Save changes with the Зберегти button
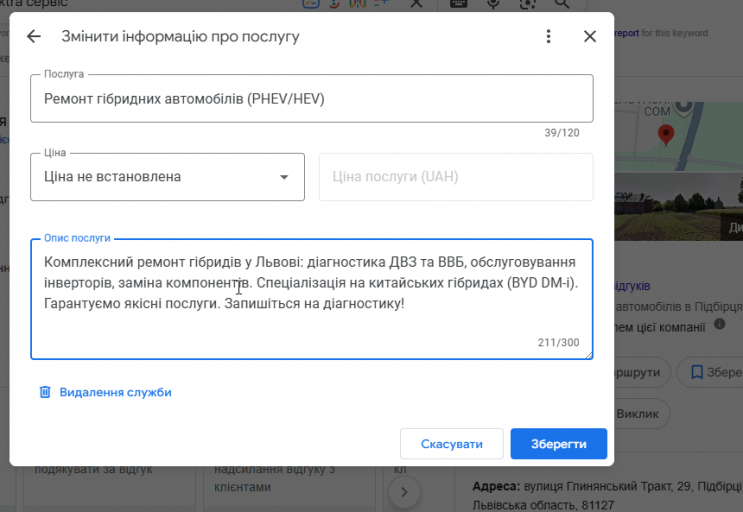This screenshot has width=743, height=512. pos(559,444)
